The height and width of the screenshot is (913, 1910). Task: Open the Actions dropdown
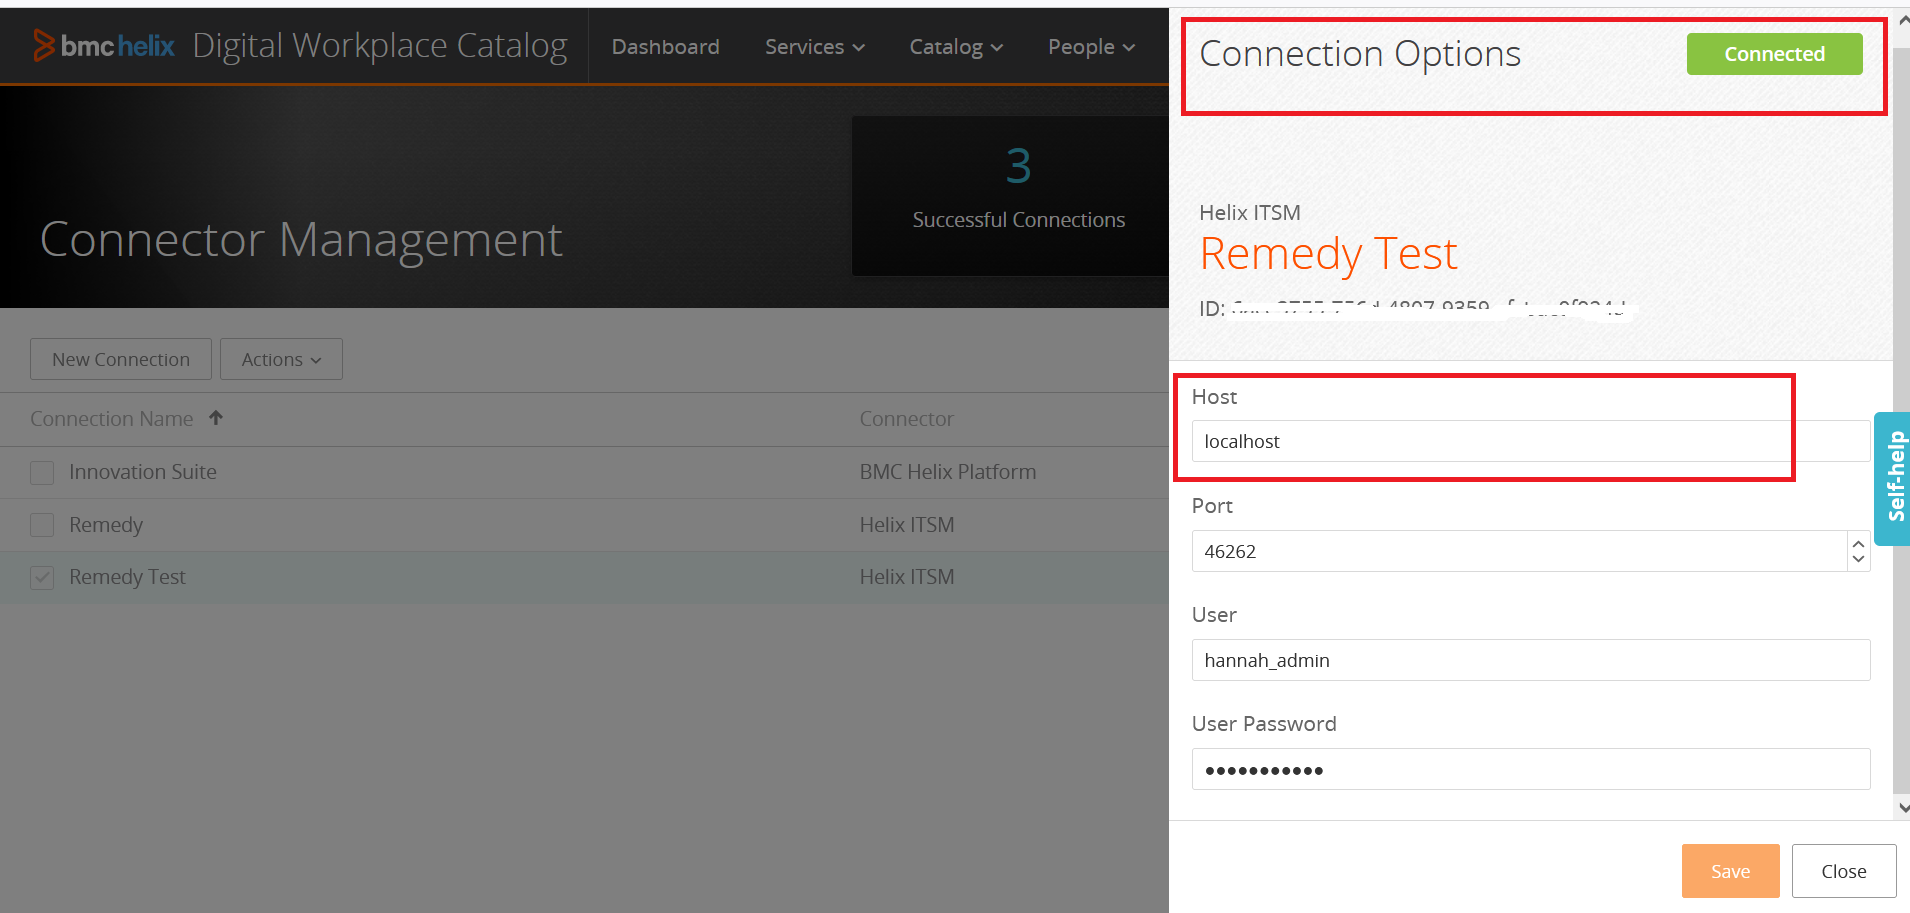pos(281,359)
